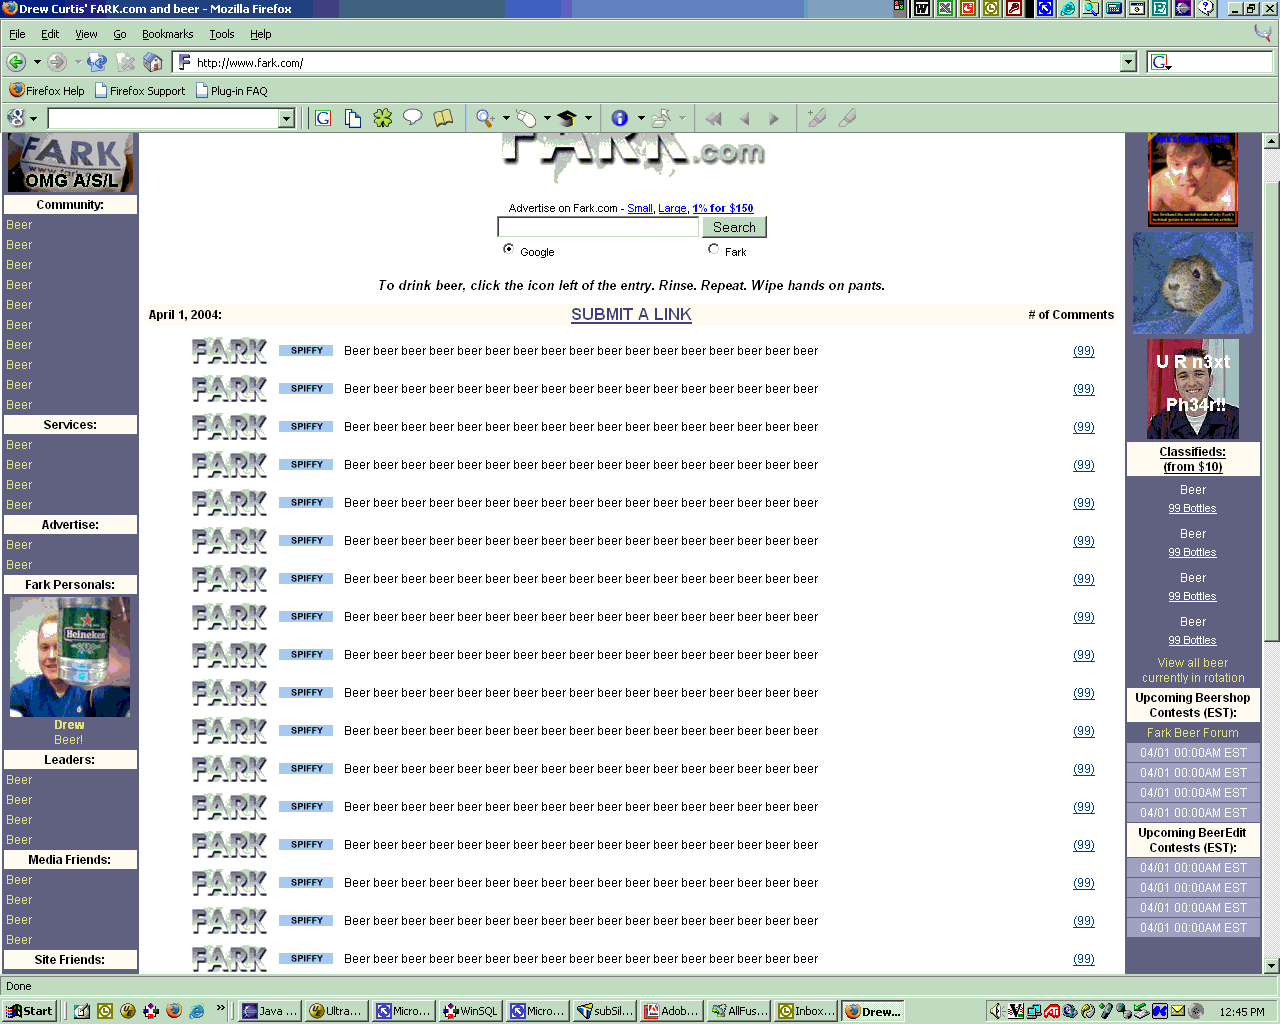Launch Word from Office shortcut bar
The width and height of the screenshot is (1280, 1024).
pyautogui.click(x=922, y=8)
